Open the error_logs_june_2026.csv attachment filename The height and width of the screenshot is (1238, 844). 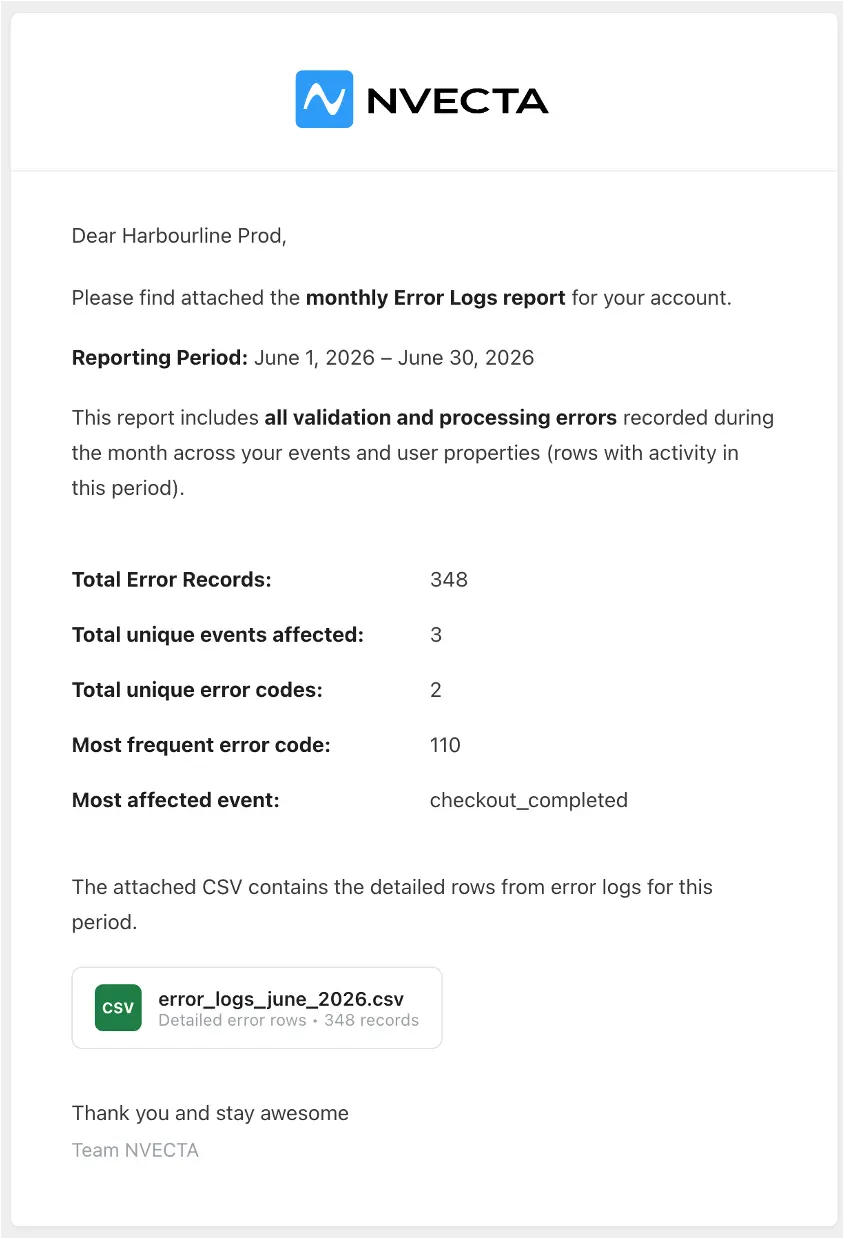(281, 998)
